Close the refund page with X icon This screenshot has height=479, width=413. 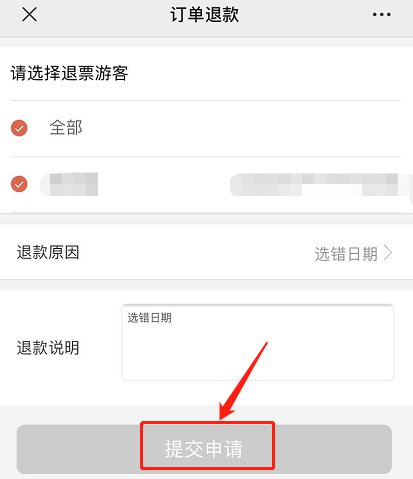point(29,15)
